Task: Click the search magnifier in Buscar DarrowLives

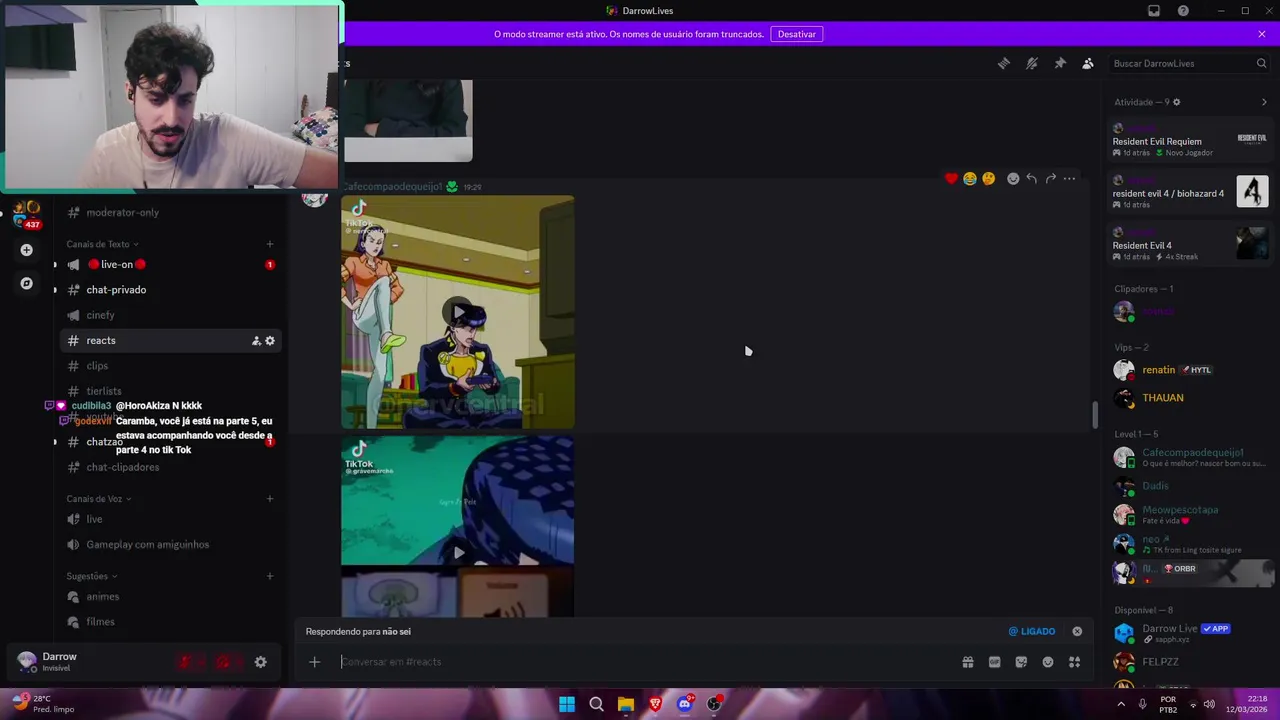Action: point(1261,63)
